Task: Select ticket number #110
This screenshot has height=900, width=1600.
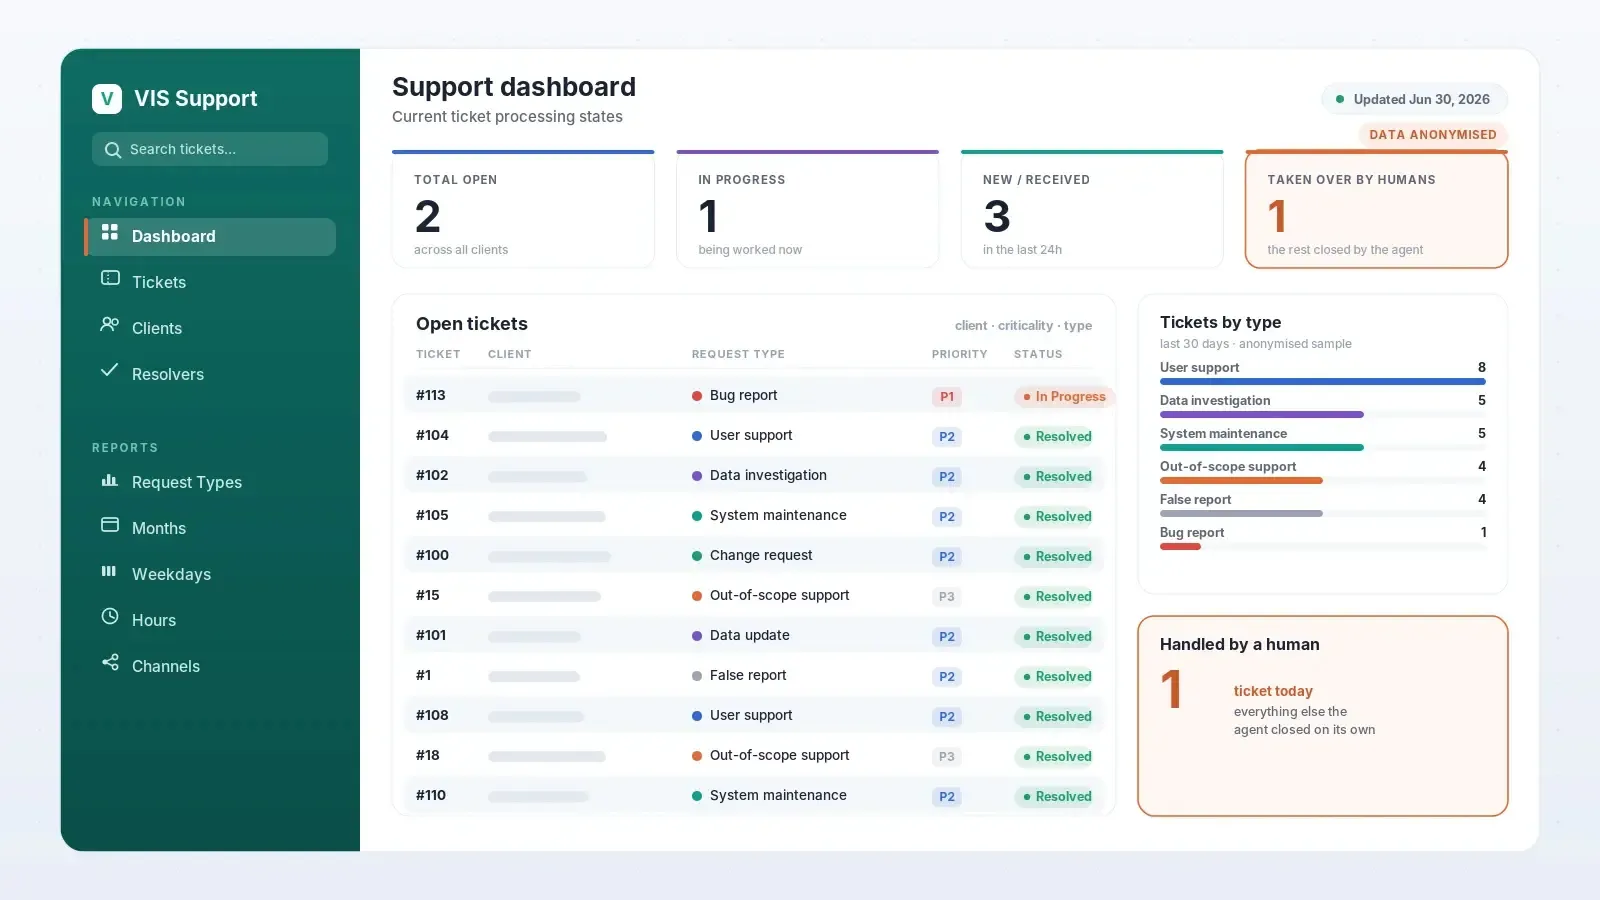Action: [x=431, y=795]
